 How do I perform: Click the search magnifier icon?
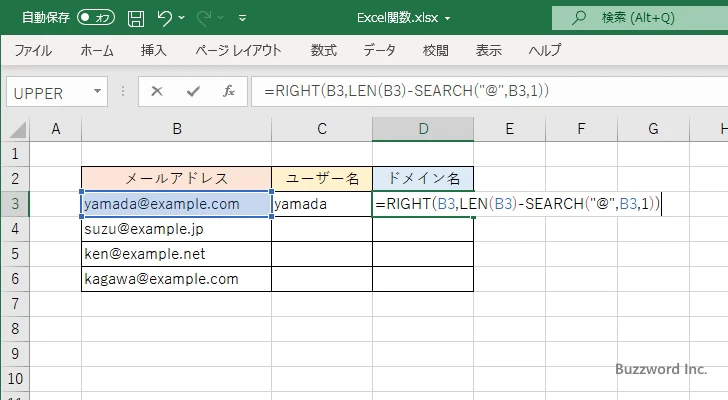pos(578,18)
